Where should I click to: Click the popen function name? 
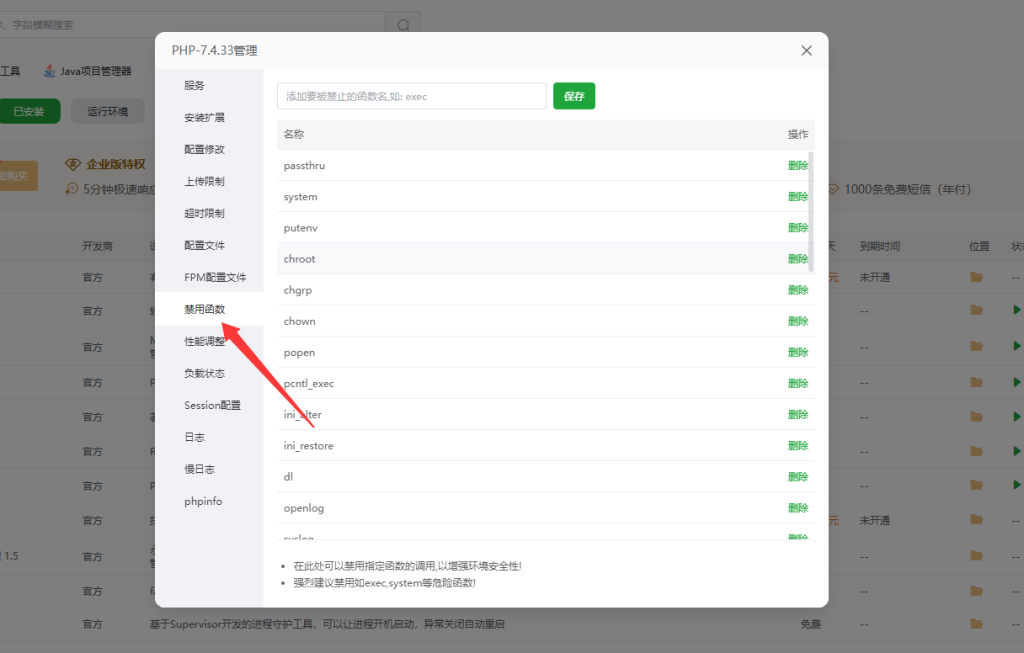pos(299,353)
